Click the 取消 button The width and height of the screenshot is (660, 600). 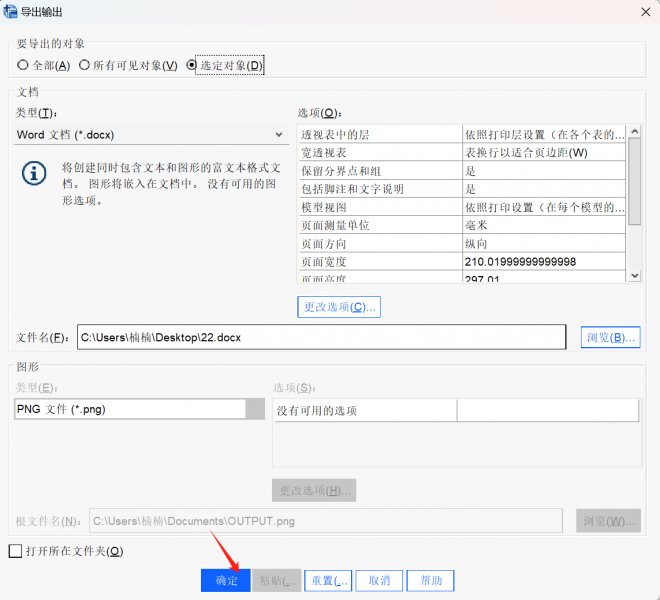[x=379, y=581]
